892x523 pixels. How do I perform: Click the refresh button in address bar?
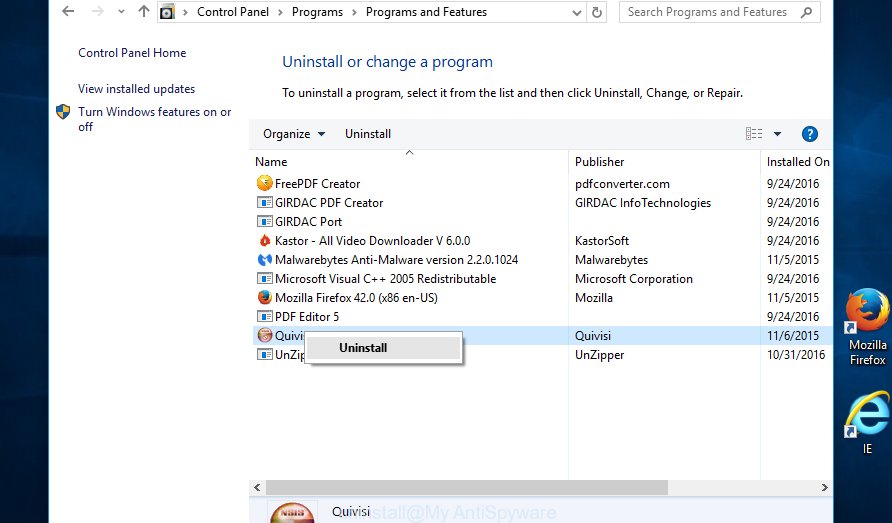(598, 13)
